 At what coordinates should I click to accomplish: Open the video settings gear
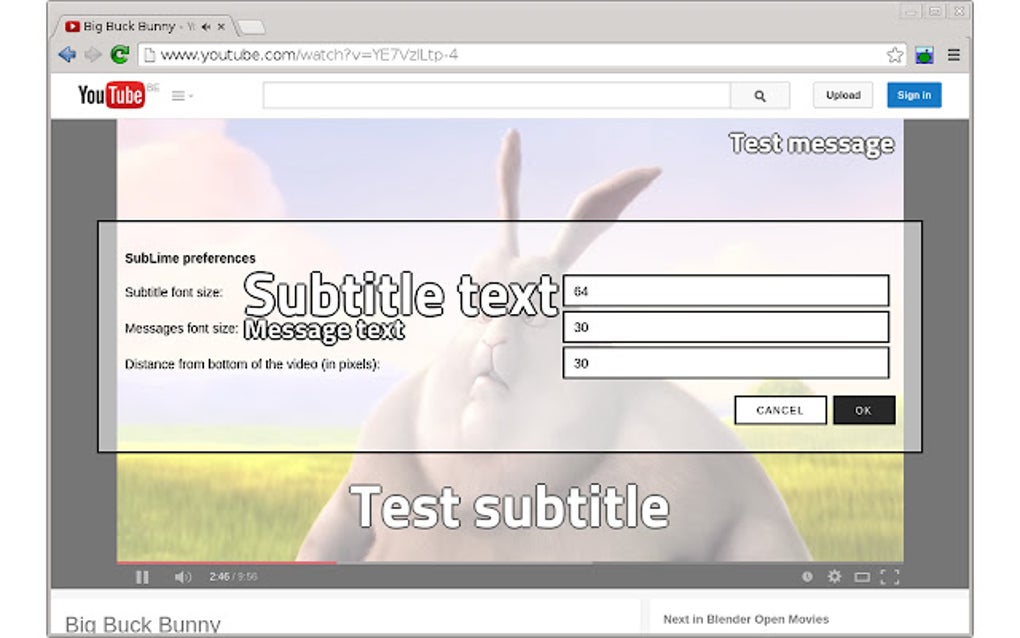coord(834,576)
